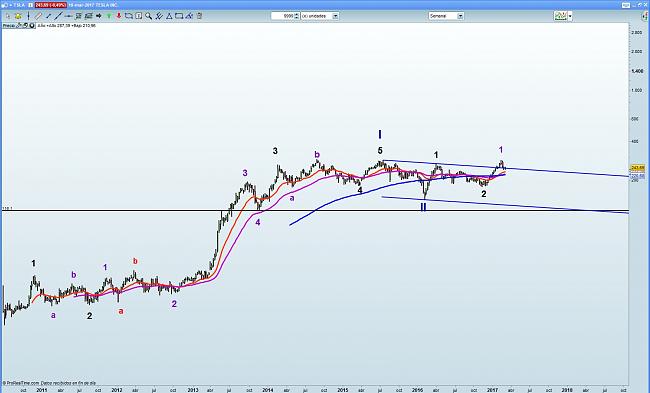Insert a green up-arrow marker

(109, 16)
